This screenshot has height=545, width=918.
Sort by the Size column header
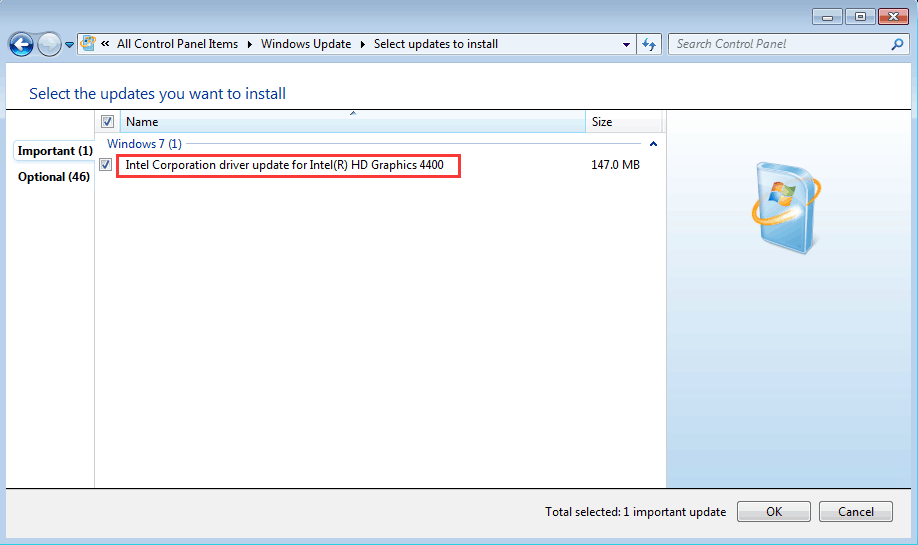pyautogui.click(x=624, y=122)
